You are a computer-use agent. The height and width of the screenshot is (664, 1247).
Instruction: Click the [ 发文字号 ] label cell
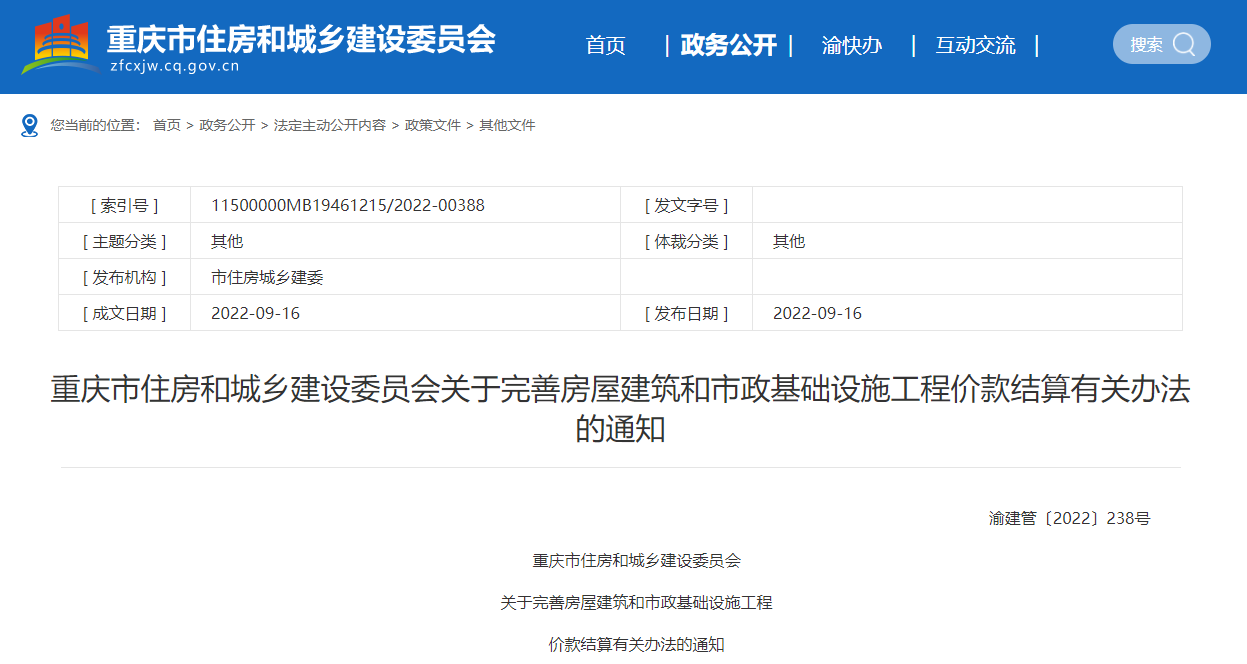(x=687, y=205)
